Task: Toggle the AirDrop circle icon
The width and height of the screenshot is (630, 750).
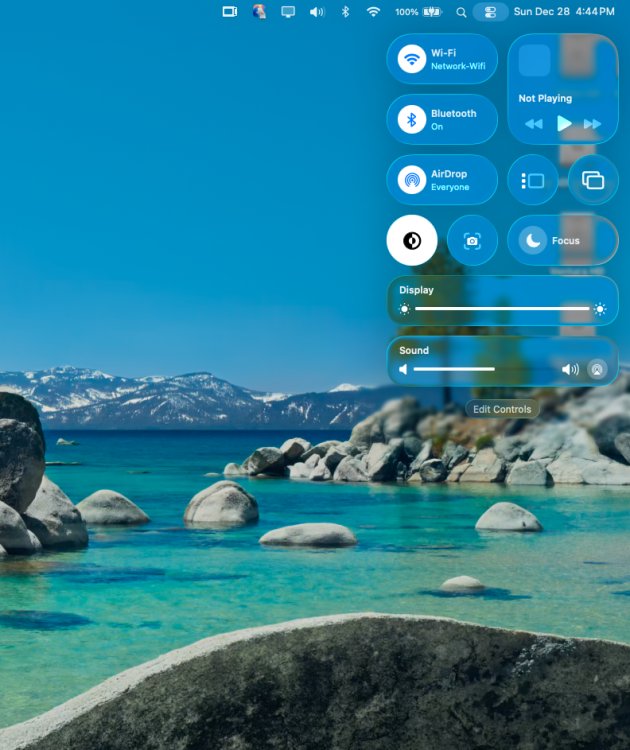Action: 411,180
